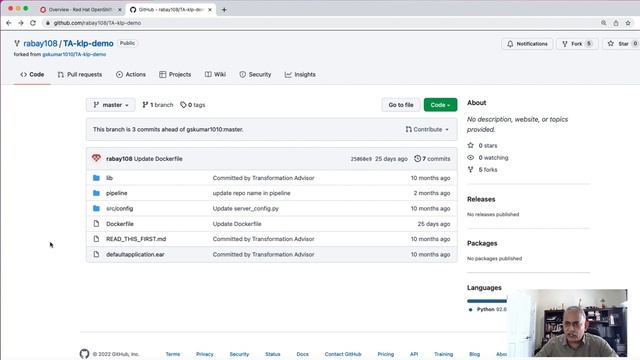
Task: Star this repository
Action: click(x=621, y=44)
